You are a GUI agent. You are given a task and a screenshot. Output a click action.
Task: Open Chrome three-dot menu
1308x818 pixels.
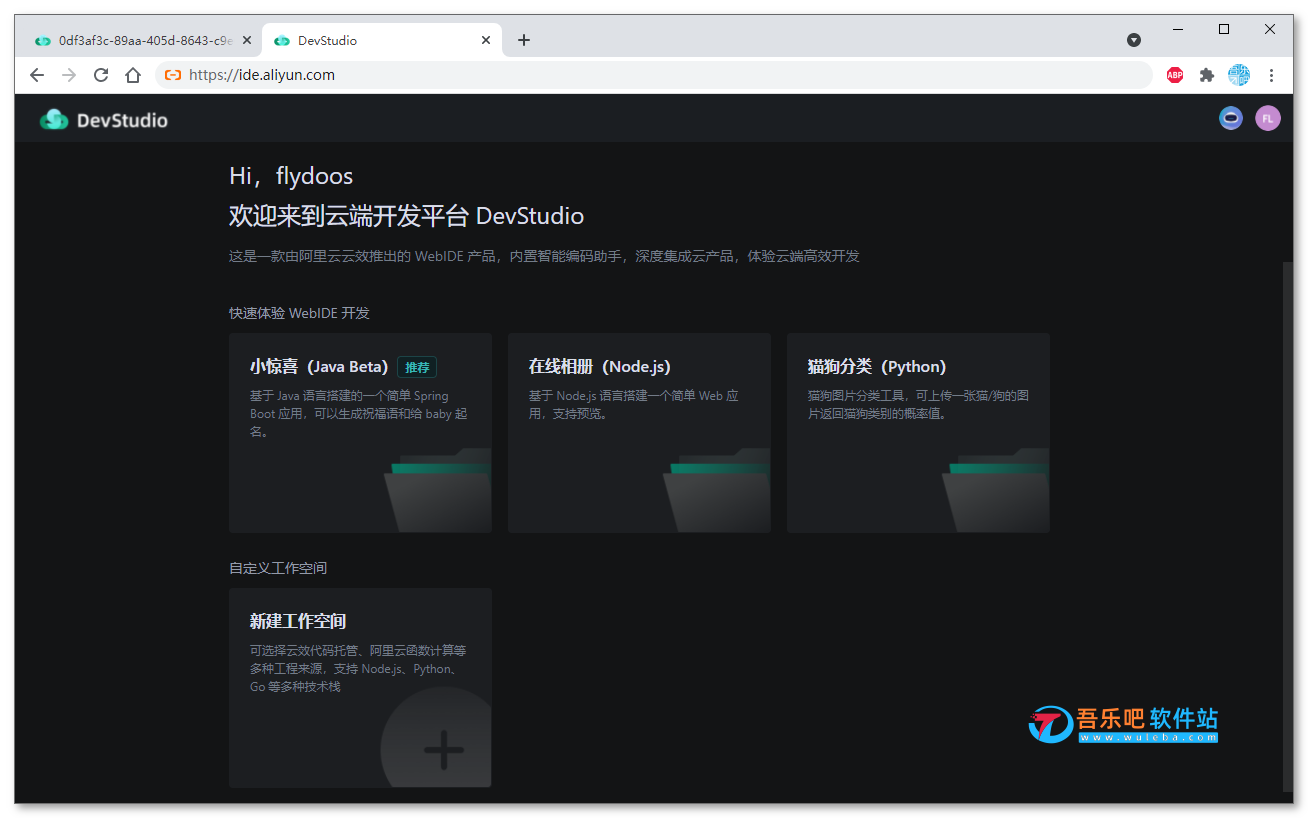click(1271, 75)
